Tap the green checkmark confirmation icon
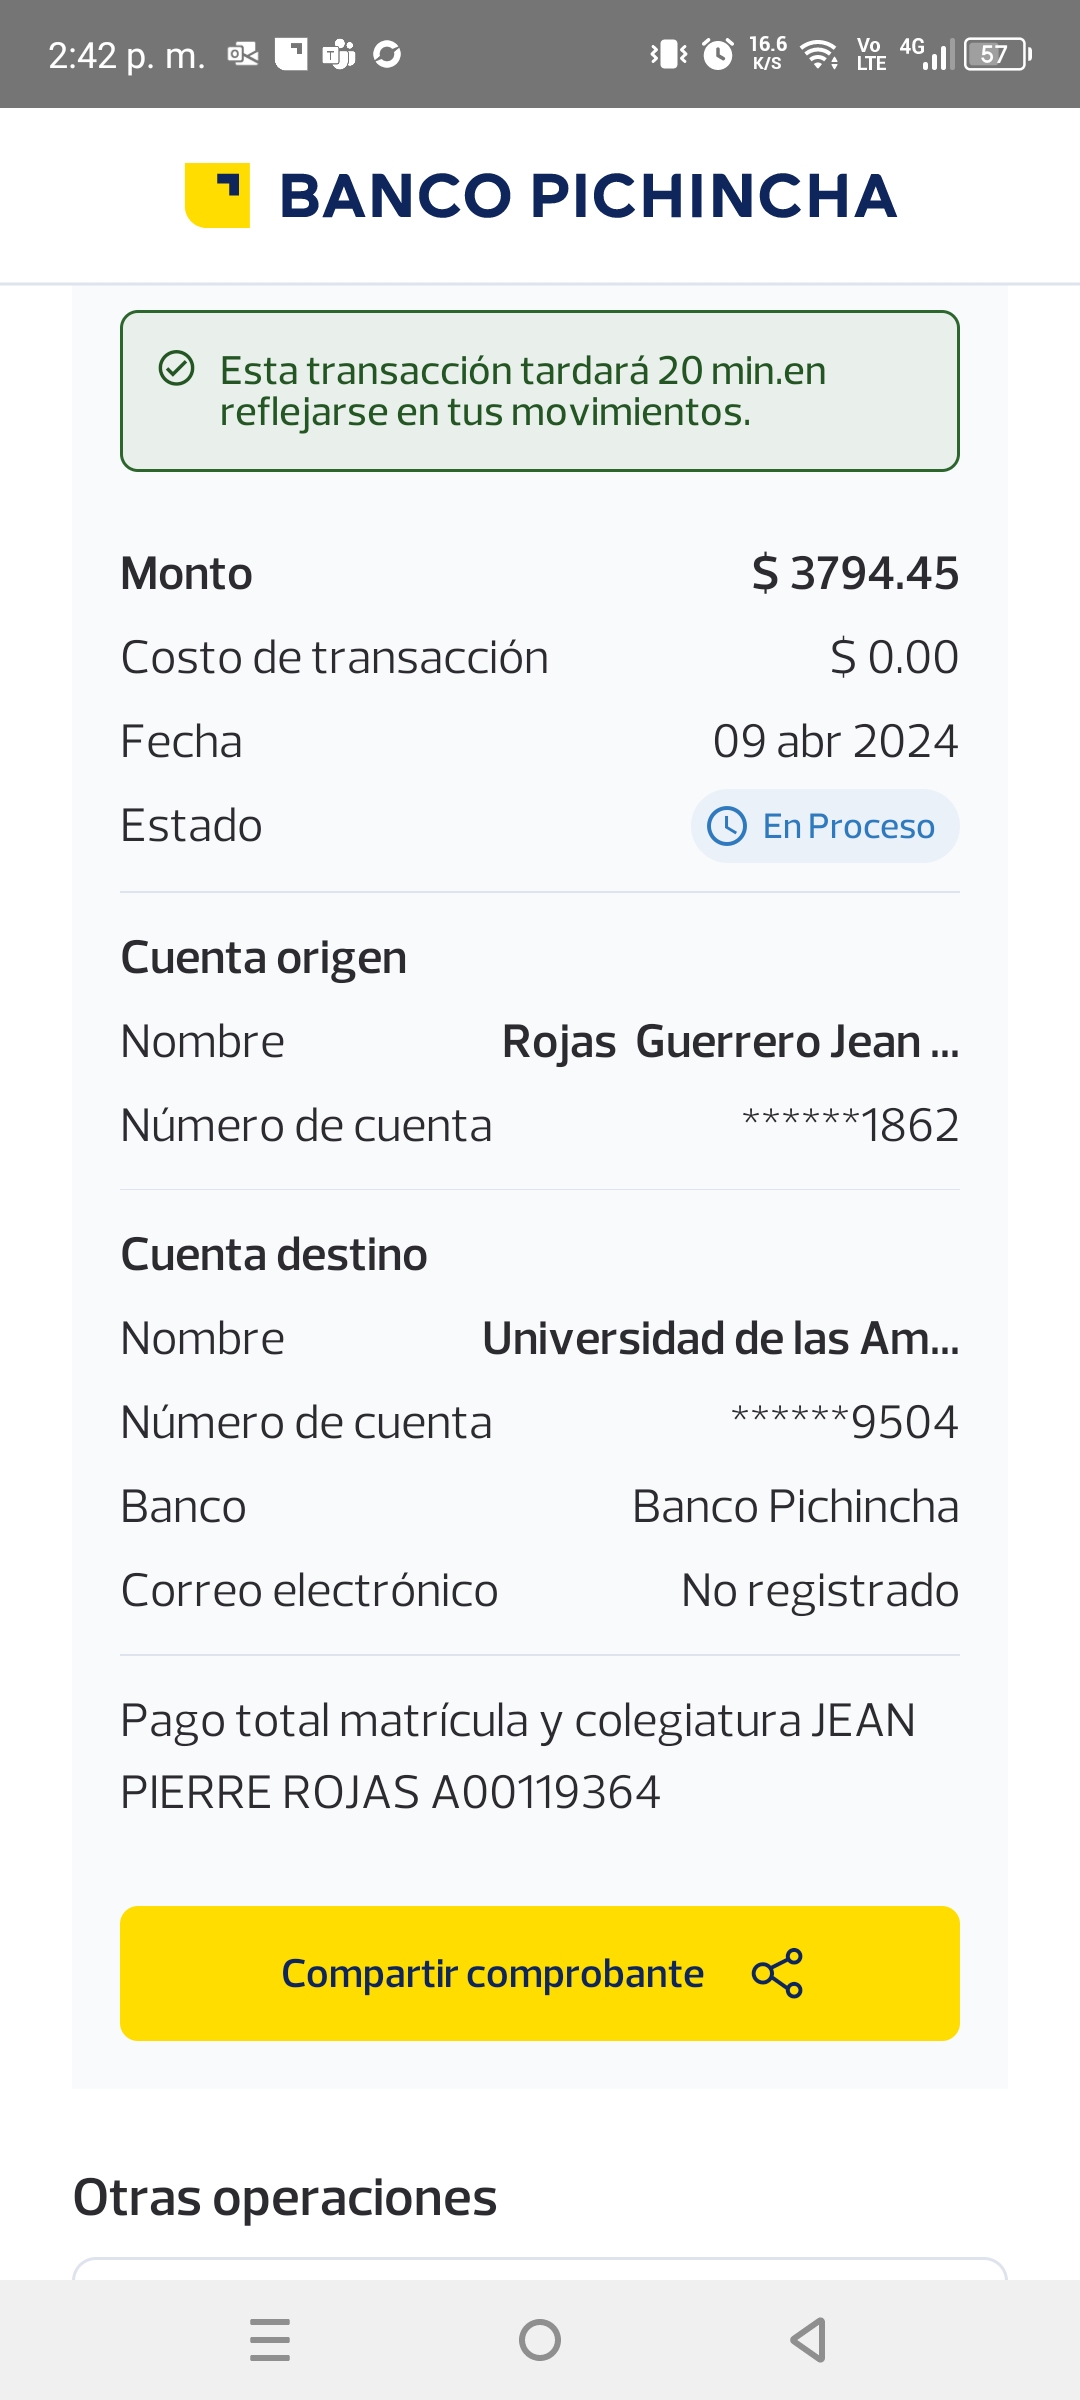 pos(177,369)
